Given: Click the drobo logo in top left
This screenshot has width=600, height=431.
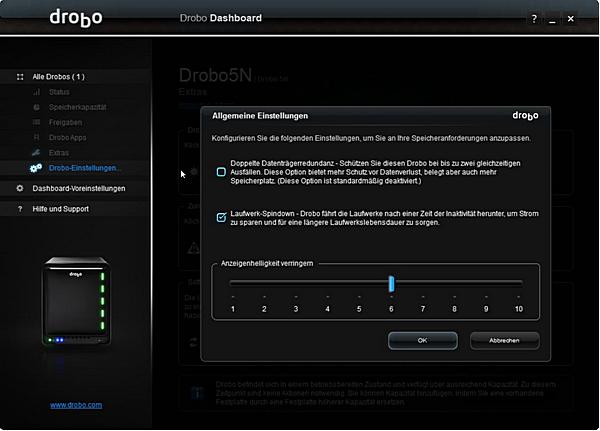Looking at the screenshot, I should (x=76, y=18).
